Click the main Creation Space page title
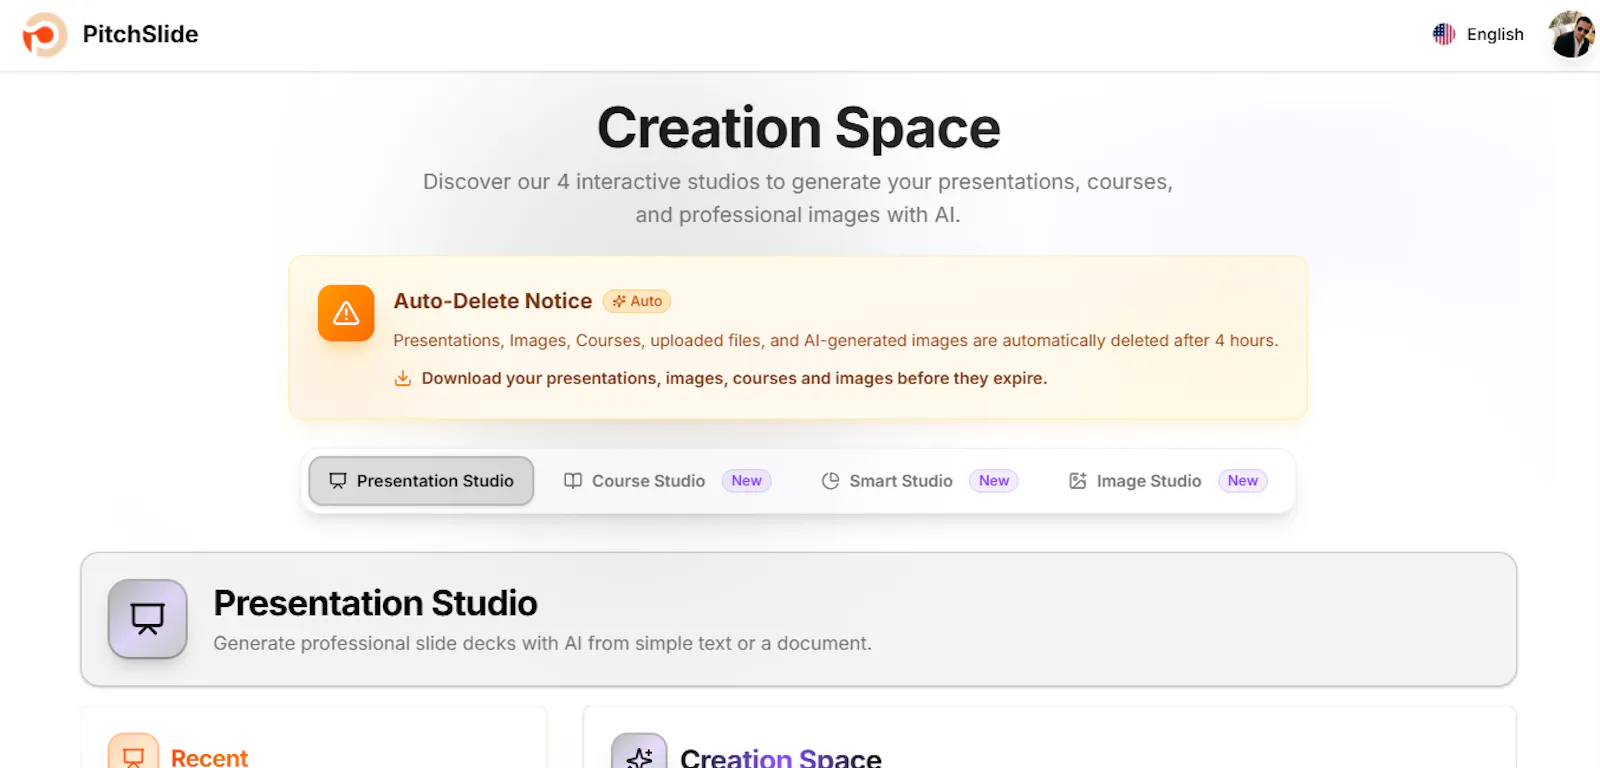Viewport: 1600px width, 768px height. click(799, 128)
